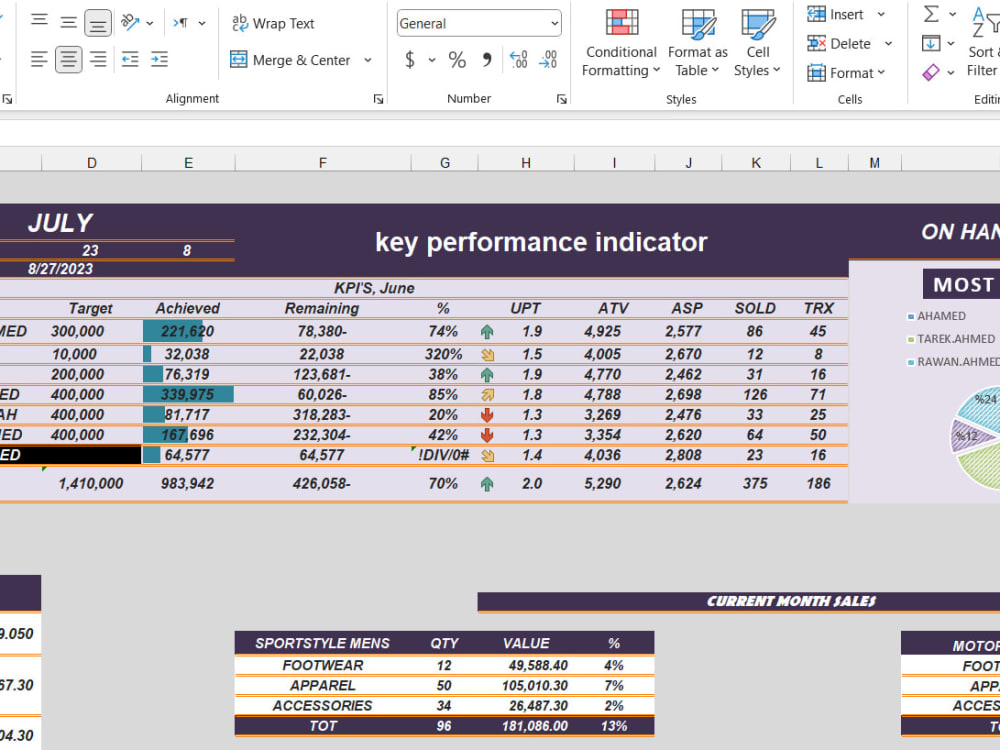
Task: Open Conditional Formatting options
Action: click(620, 44)
